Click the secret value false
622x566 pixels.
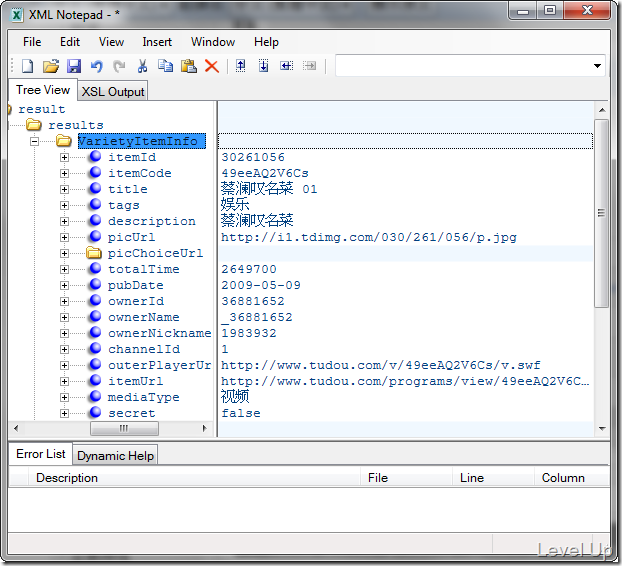241,413
